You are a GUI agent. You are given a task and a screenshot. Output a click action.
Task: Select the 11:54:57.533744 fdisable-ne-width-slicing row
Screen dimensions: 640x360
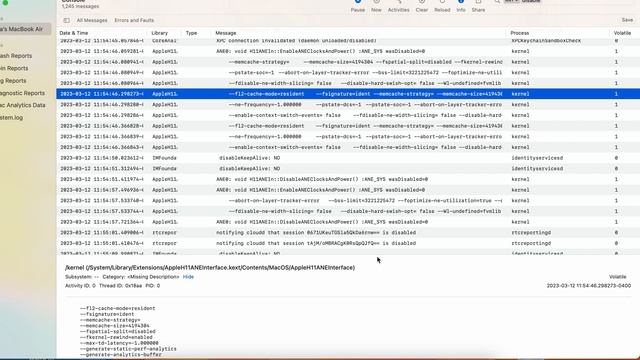pyautogui.click(x=348, y=211)
